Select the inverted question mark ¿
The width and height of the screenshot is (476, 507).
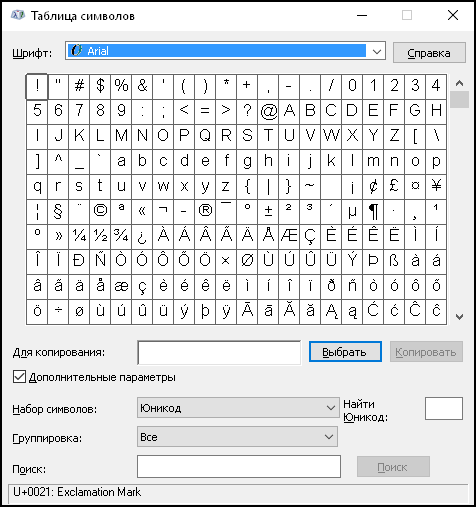[142, 237]
